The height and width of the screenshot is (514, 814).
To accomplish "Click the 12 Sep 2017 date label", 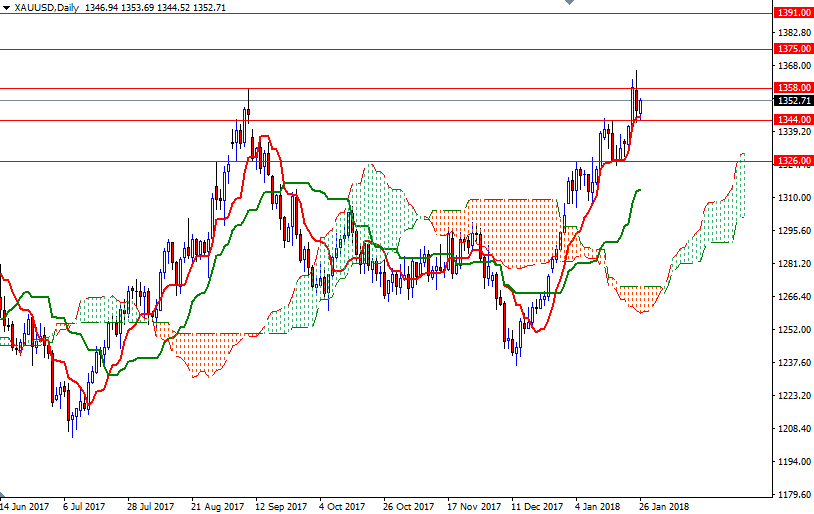I will (278, 506).
